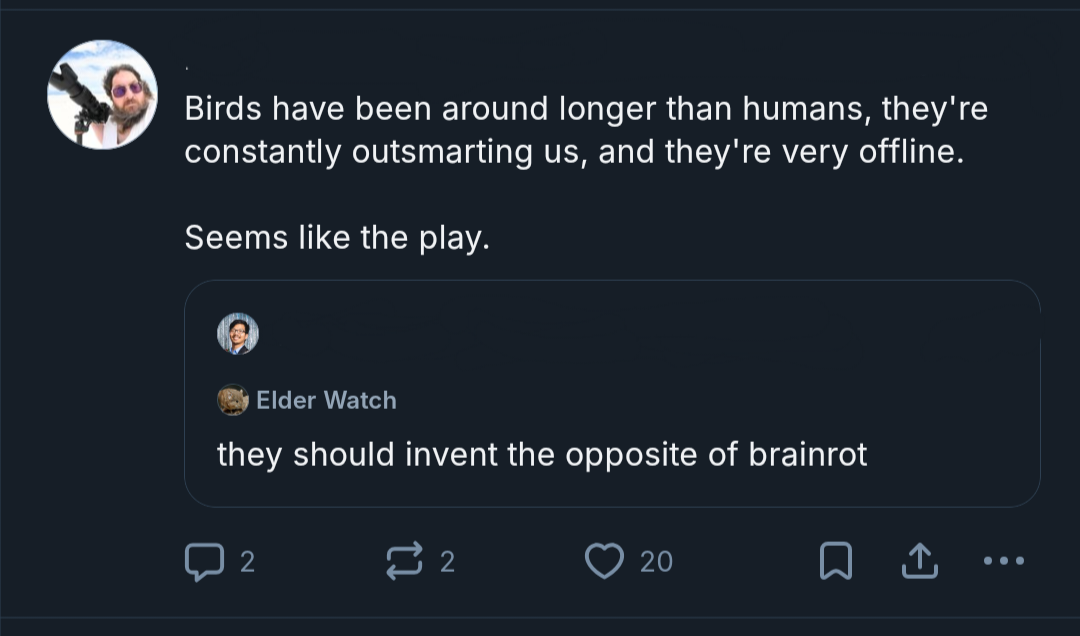This screenshot has width=1080, height=636.
Task: Click the repost count next to arrows
Action: (x=447, y=562)
